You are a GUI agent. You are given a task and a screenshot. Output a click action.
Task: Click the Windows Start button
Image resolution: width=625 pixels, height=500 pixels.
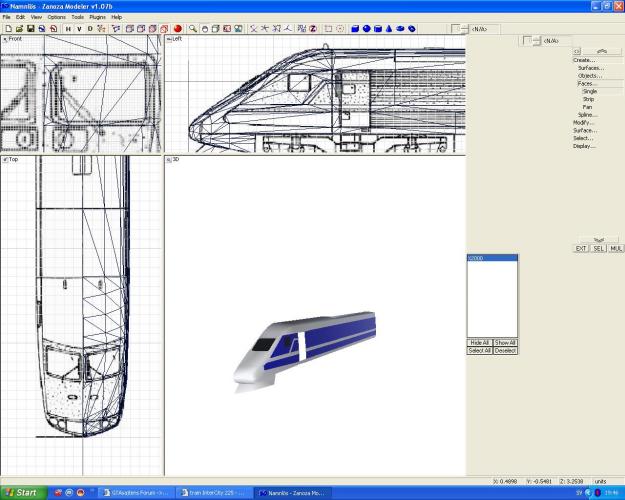(21, 492)
